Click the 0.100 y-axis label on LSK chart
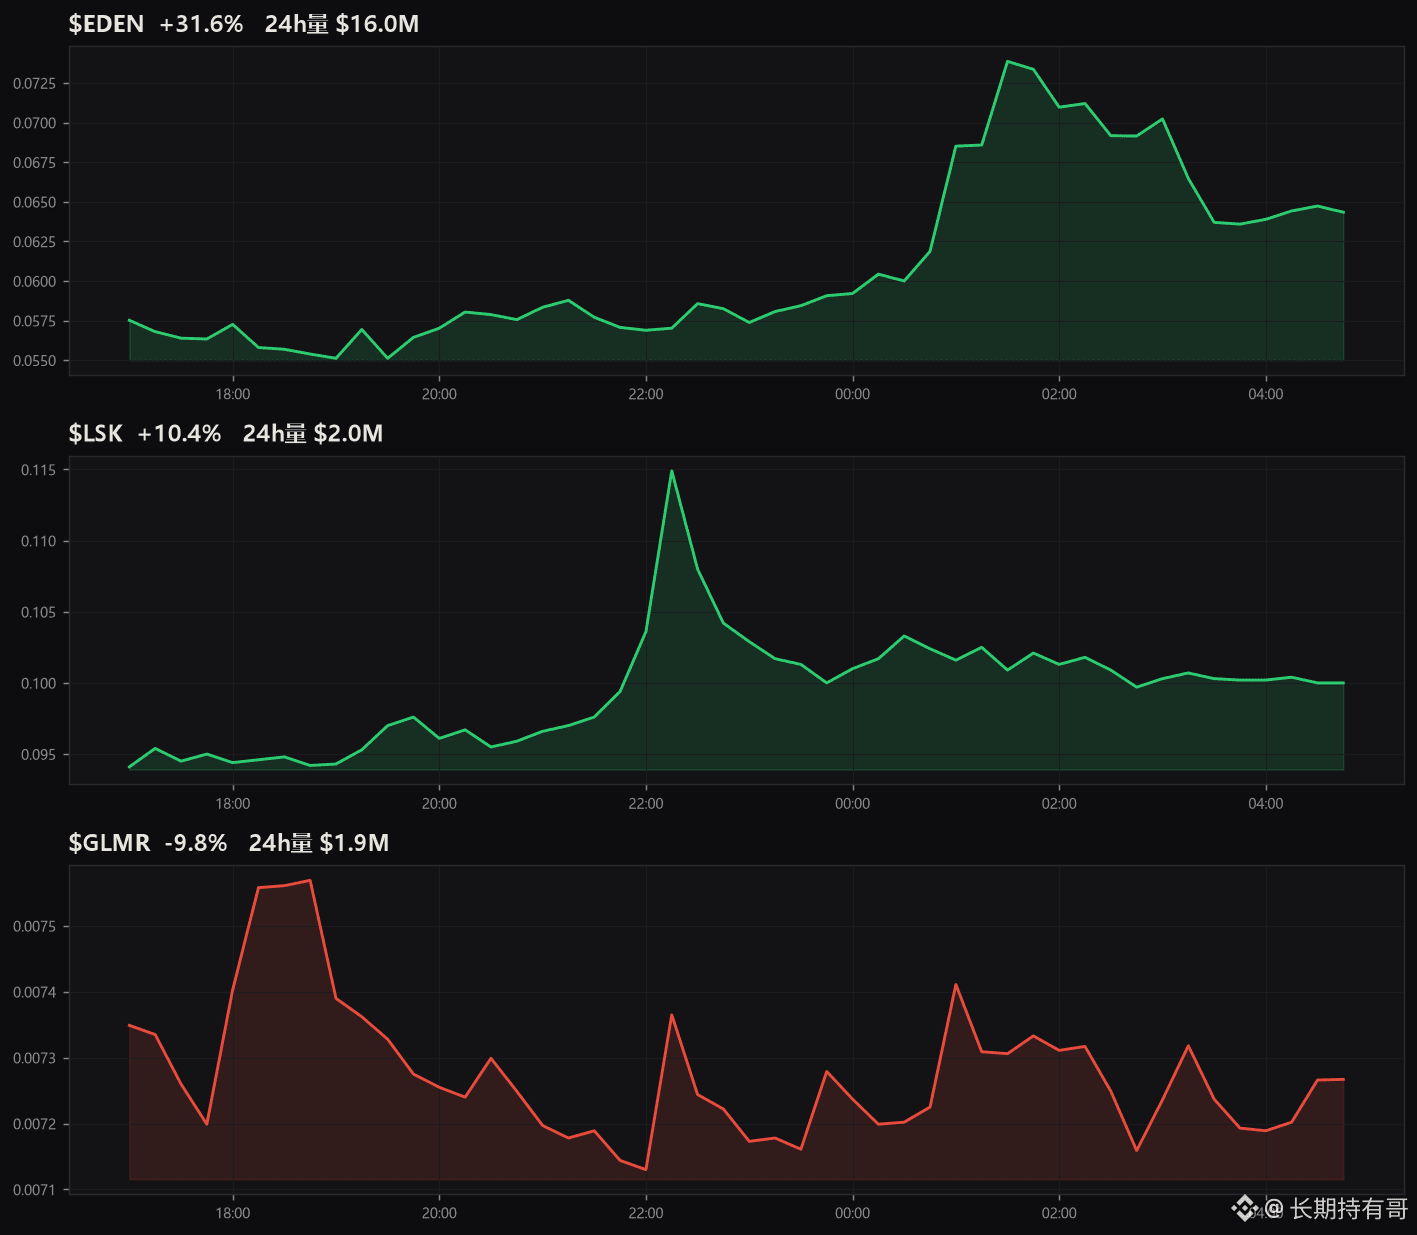The width and height of the screenshot is (1417, 1235). point(38,684)
